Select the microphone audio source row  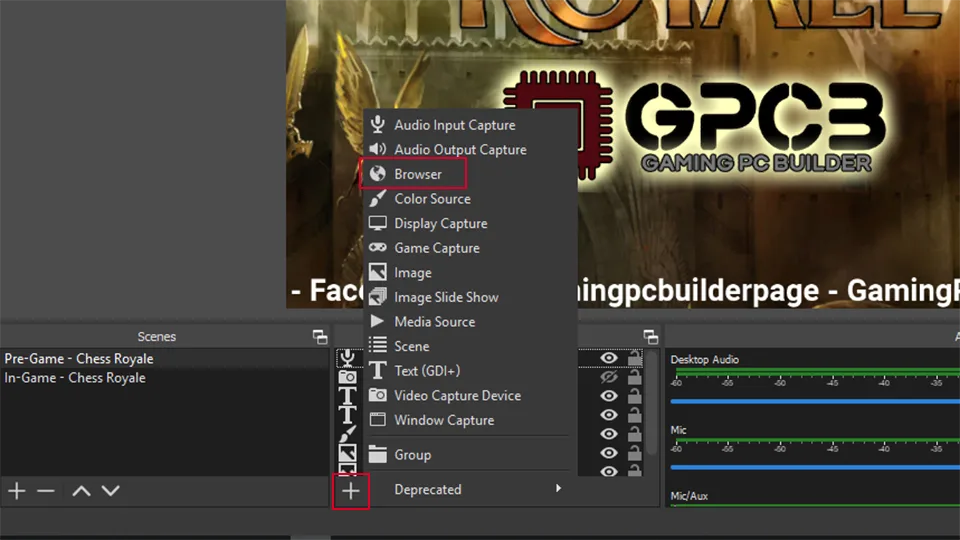[x=348, y=358]
